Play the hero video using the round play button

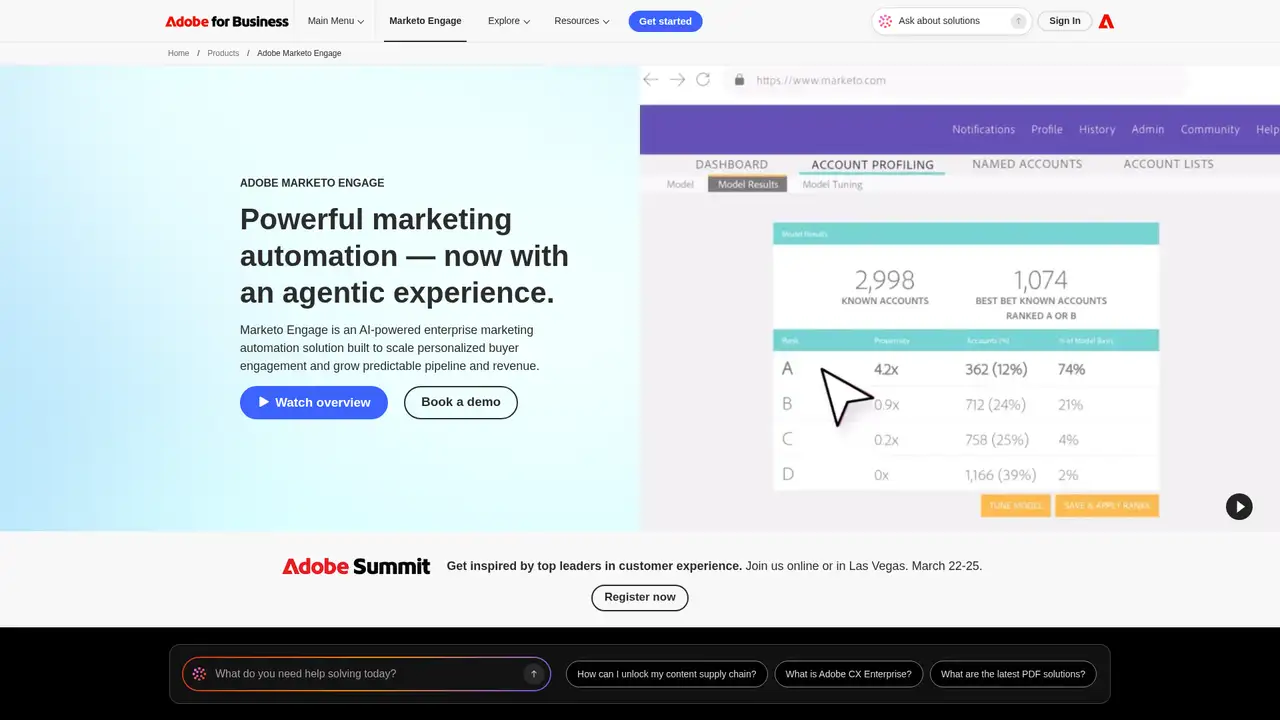1239,507
